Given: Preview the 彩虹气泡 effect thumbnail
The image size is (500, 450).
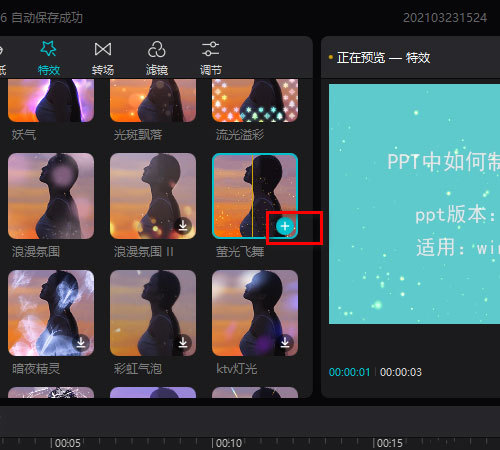Looking at the screenshot, I should coord(153,313).
